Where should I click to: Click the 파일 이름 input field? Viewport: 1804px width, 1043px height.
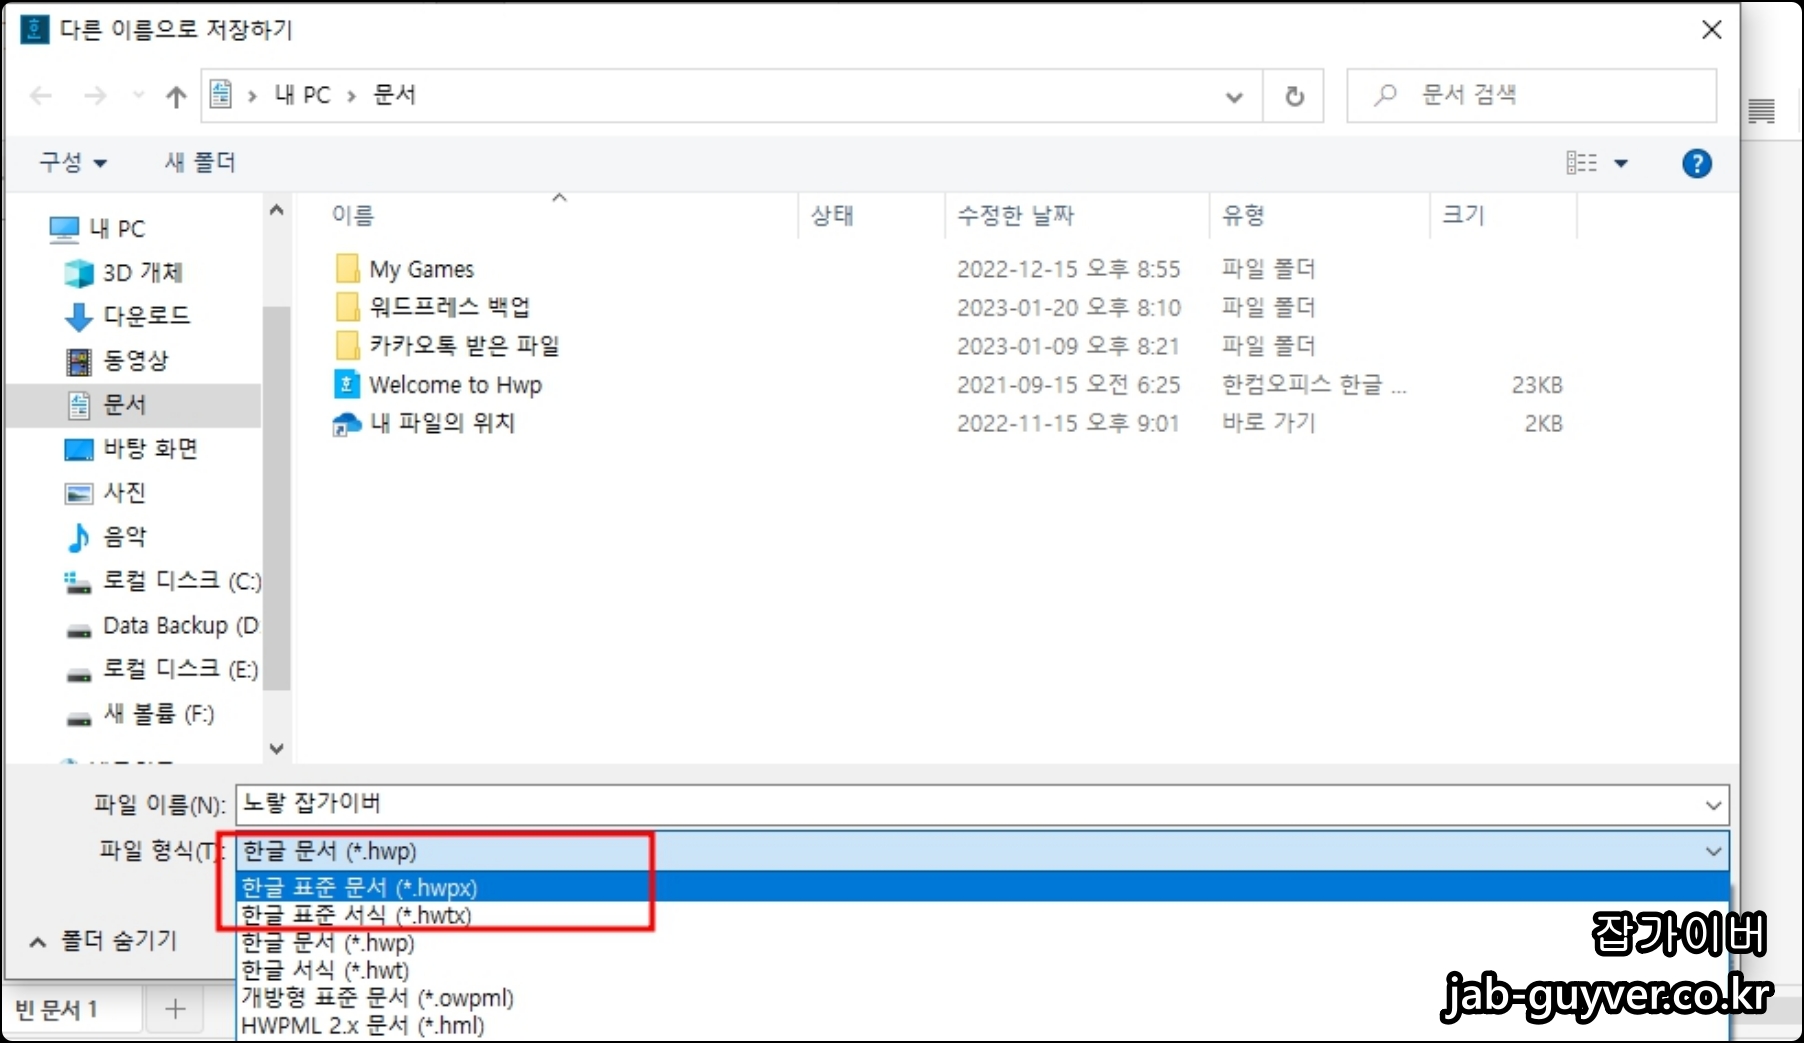point(968,804)
